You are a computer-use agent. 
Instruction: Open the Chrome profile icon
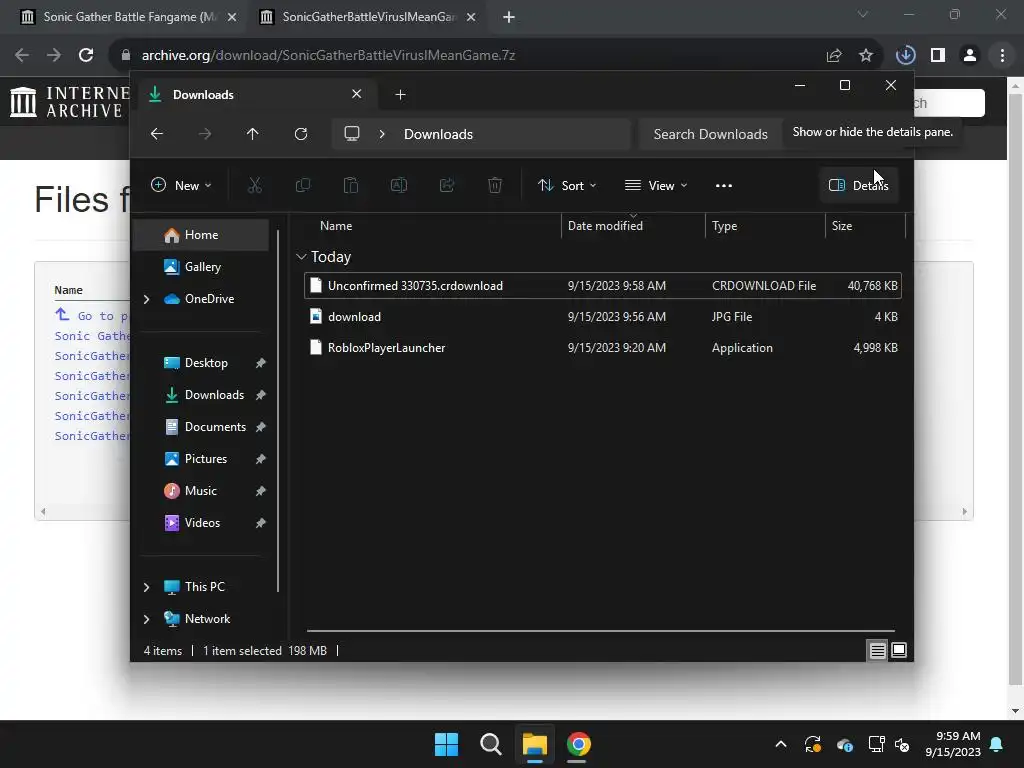pos(970,56)
